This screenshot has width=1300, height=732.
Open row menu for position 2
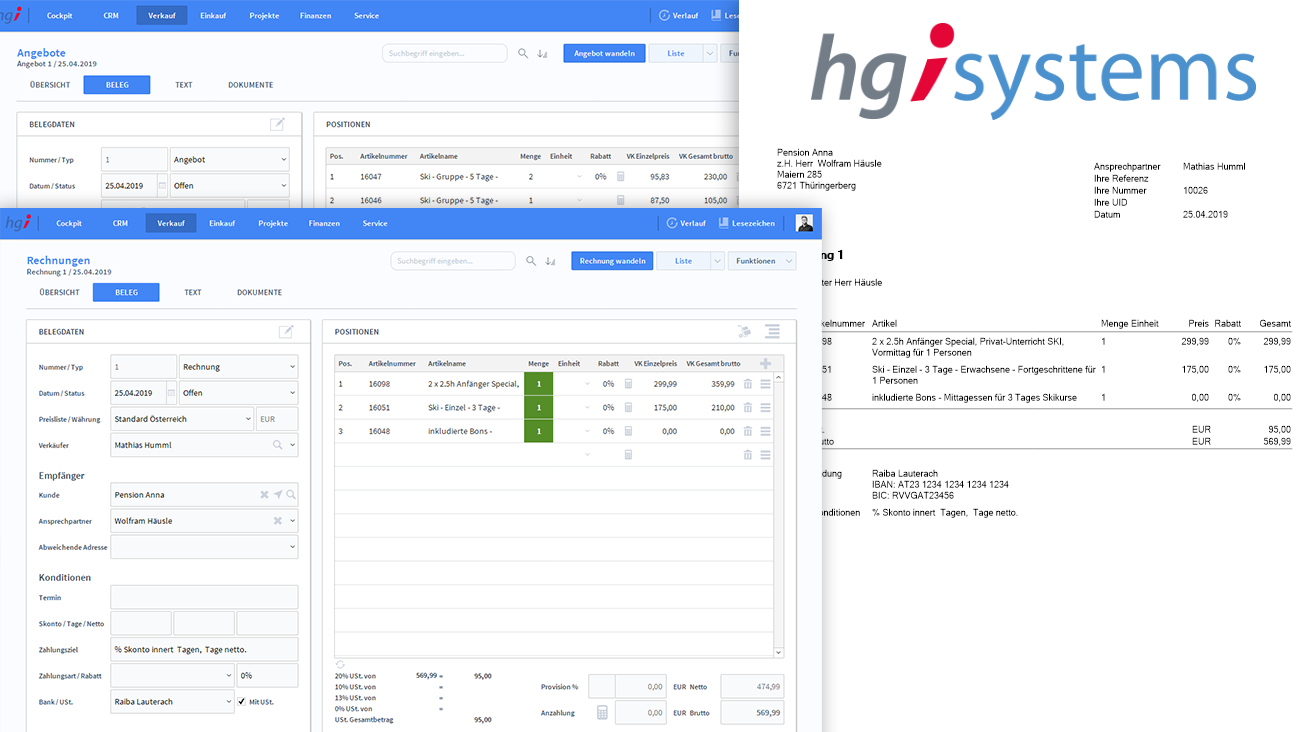click(766, 408)
